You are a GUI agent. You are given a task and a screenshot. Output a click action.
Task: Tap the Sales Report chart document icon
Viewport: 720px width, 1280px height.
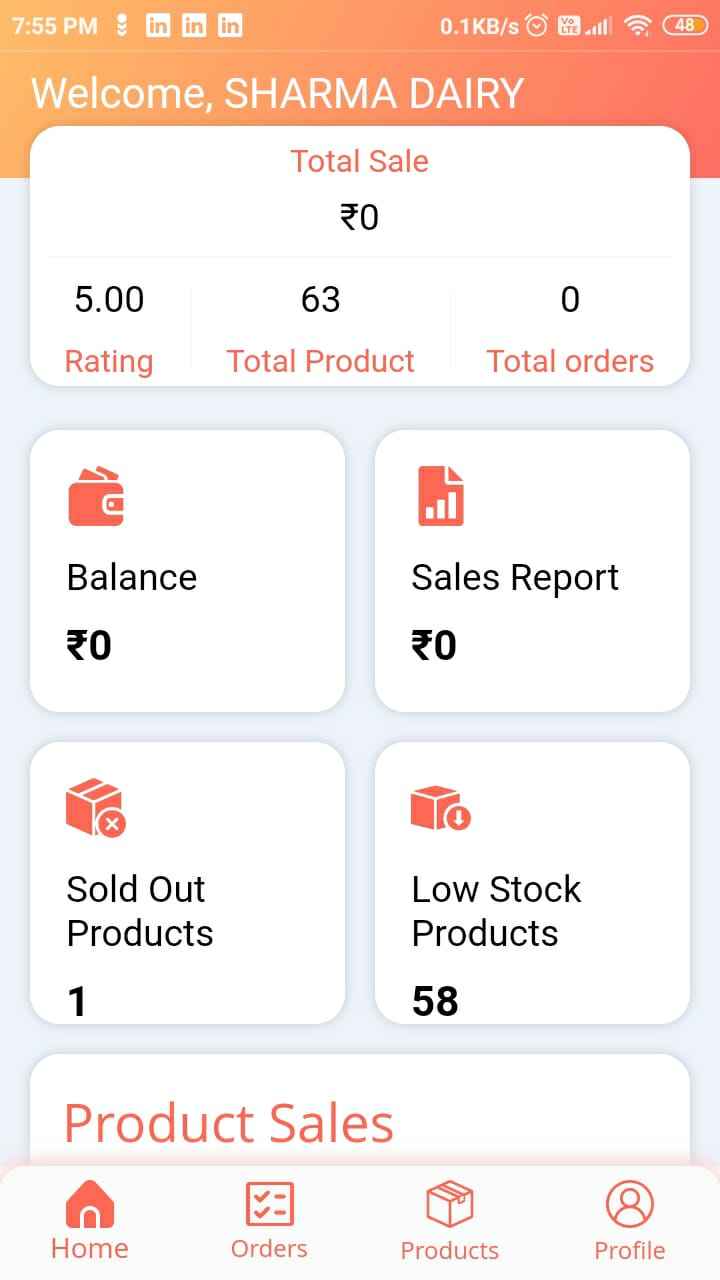440,496
